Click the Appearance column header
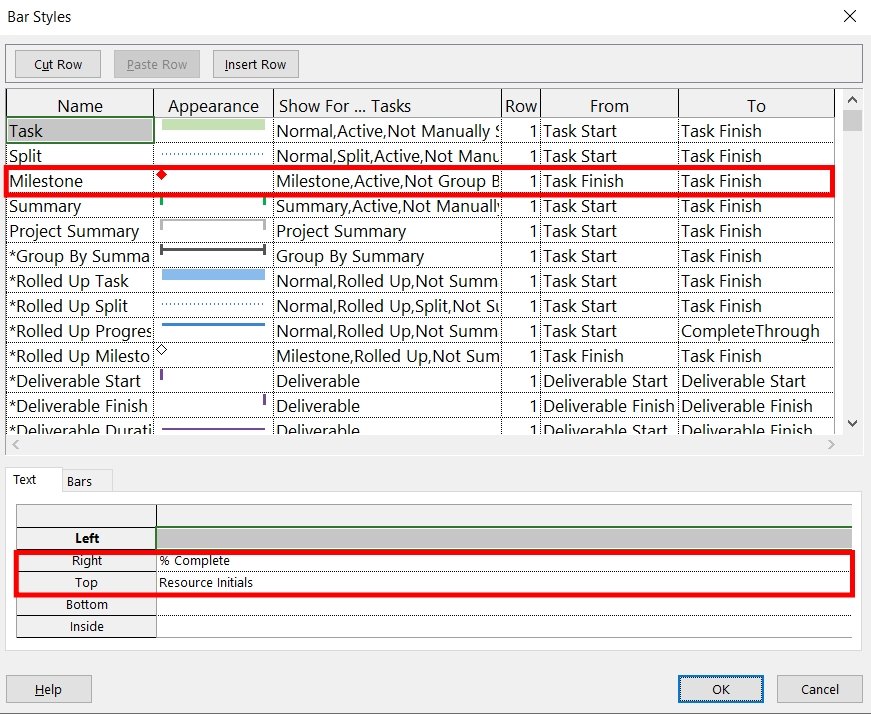The image size is (871, 714). click(x=213, y=105)
